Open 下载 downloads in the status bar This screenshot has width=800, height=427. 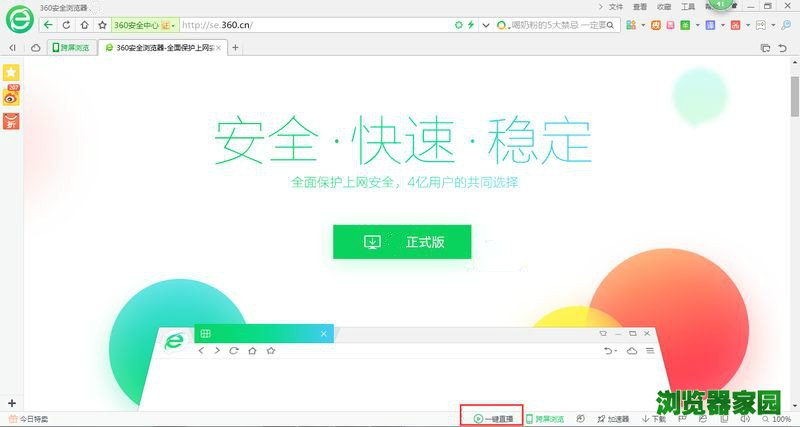point(654,419)
